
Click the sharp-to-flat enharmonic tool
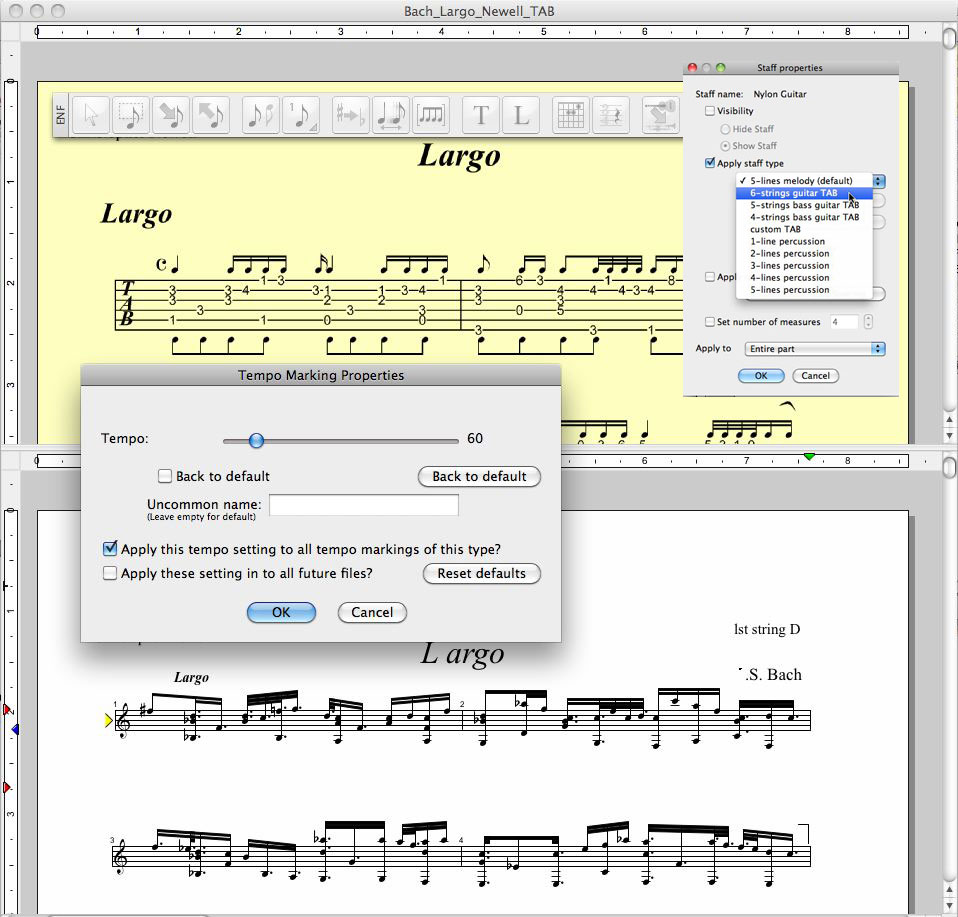point(351,115)
